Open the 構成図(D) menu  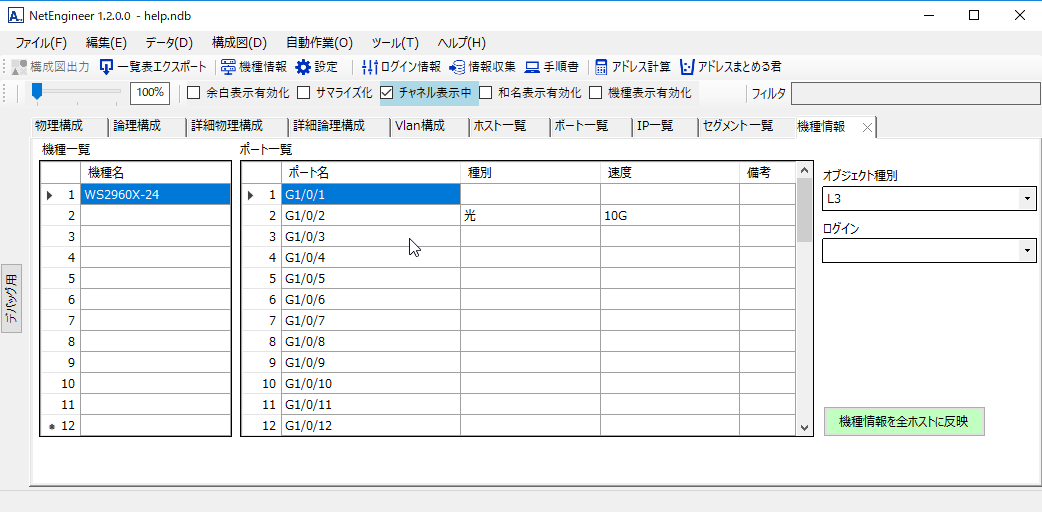(x=239, y=43)
